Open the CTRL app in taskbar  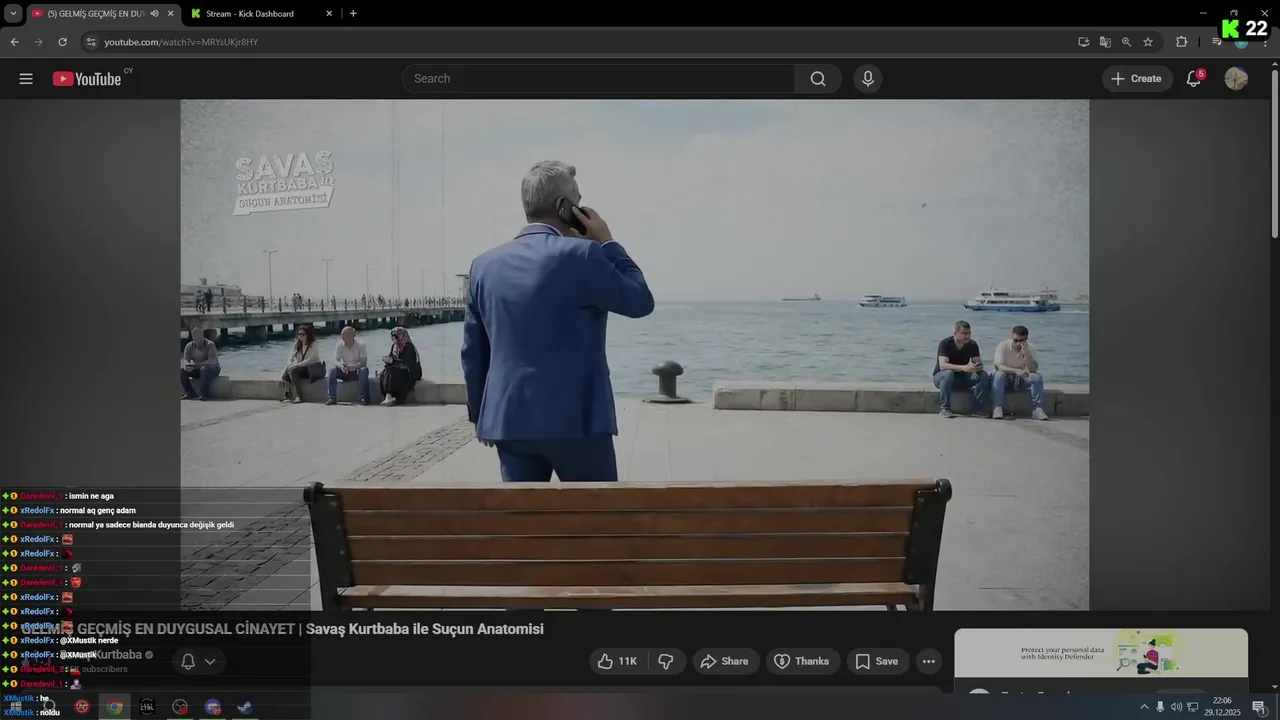click(147, 707)
